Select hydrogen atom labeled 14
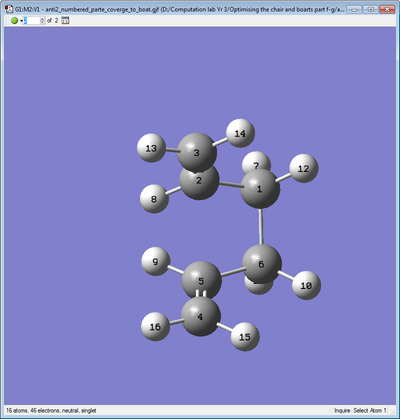The height and width of the screenshot is (419, 400). (x=240, y=133)
